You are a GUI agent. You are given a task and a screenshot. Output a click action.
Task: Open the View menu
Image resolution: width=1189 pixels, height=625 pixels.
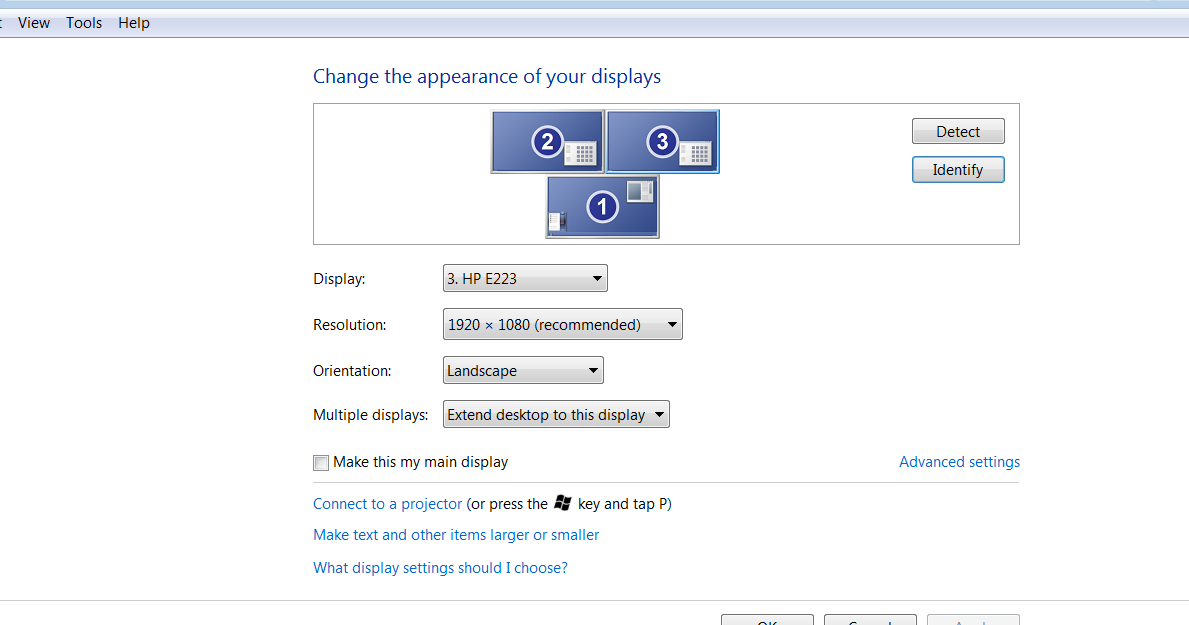34,22
